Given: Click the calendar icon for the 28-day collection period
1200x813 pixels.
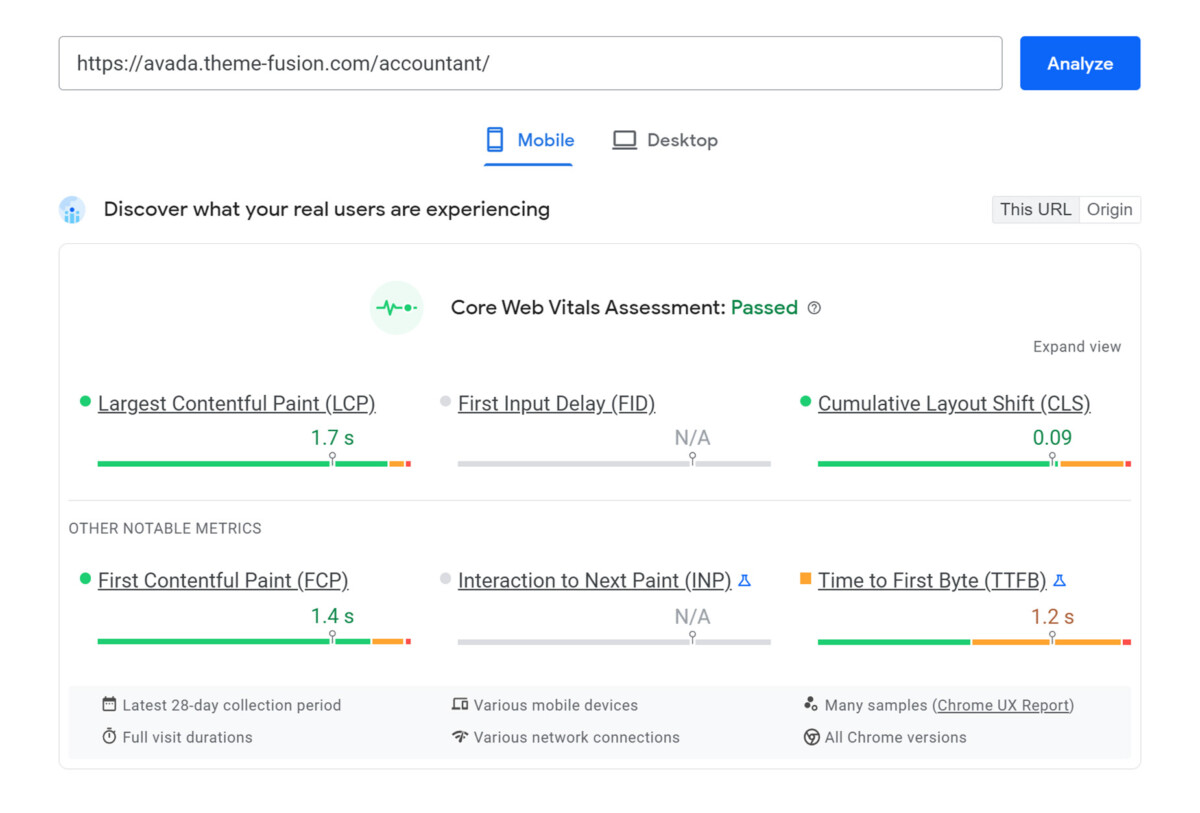Looking at the screenshot, I should [108, 704].
